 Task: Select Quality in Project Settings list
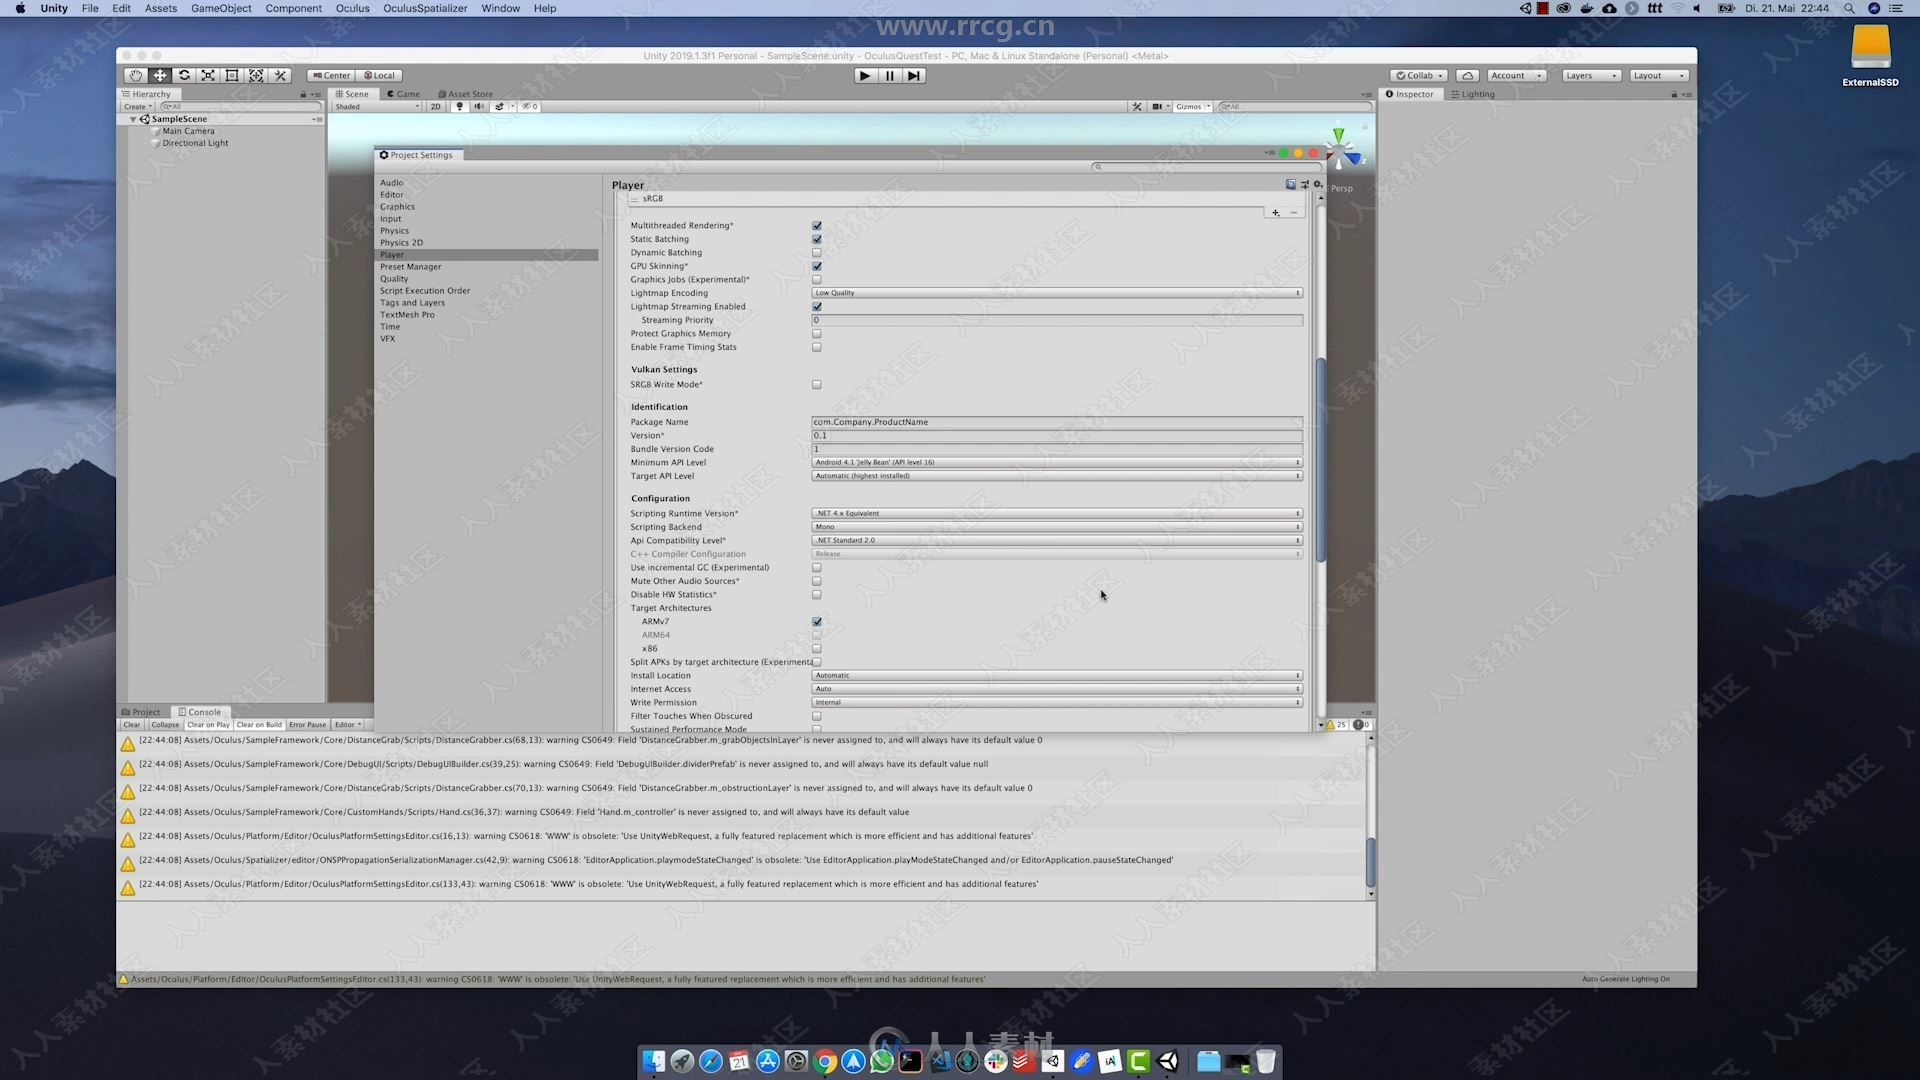pos(394,279)
